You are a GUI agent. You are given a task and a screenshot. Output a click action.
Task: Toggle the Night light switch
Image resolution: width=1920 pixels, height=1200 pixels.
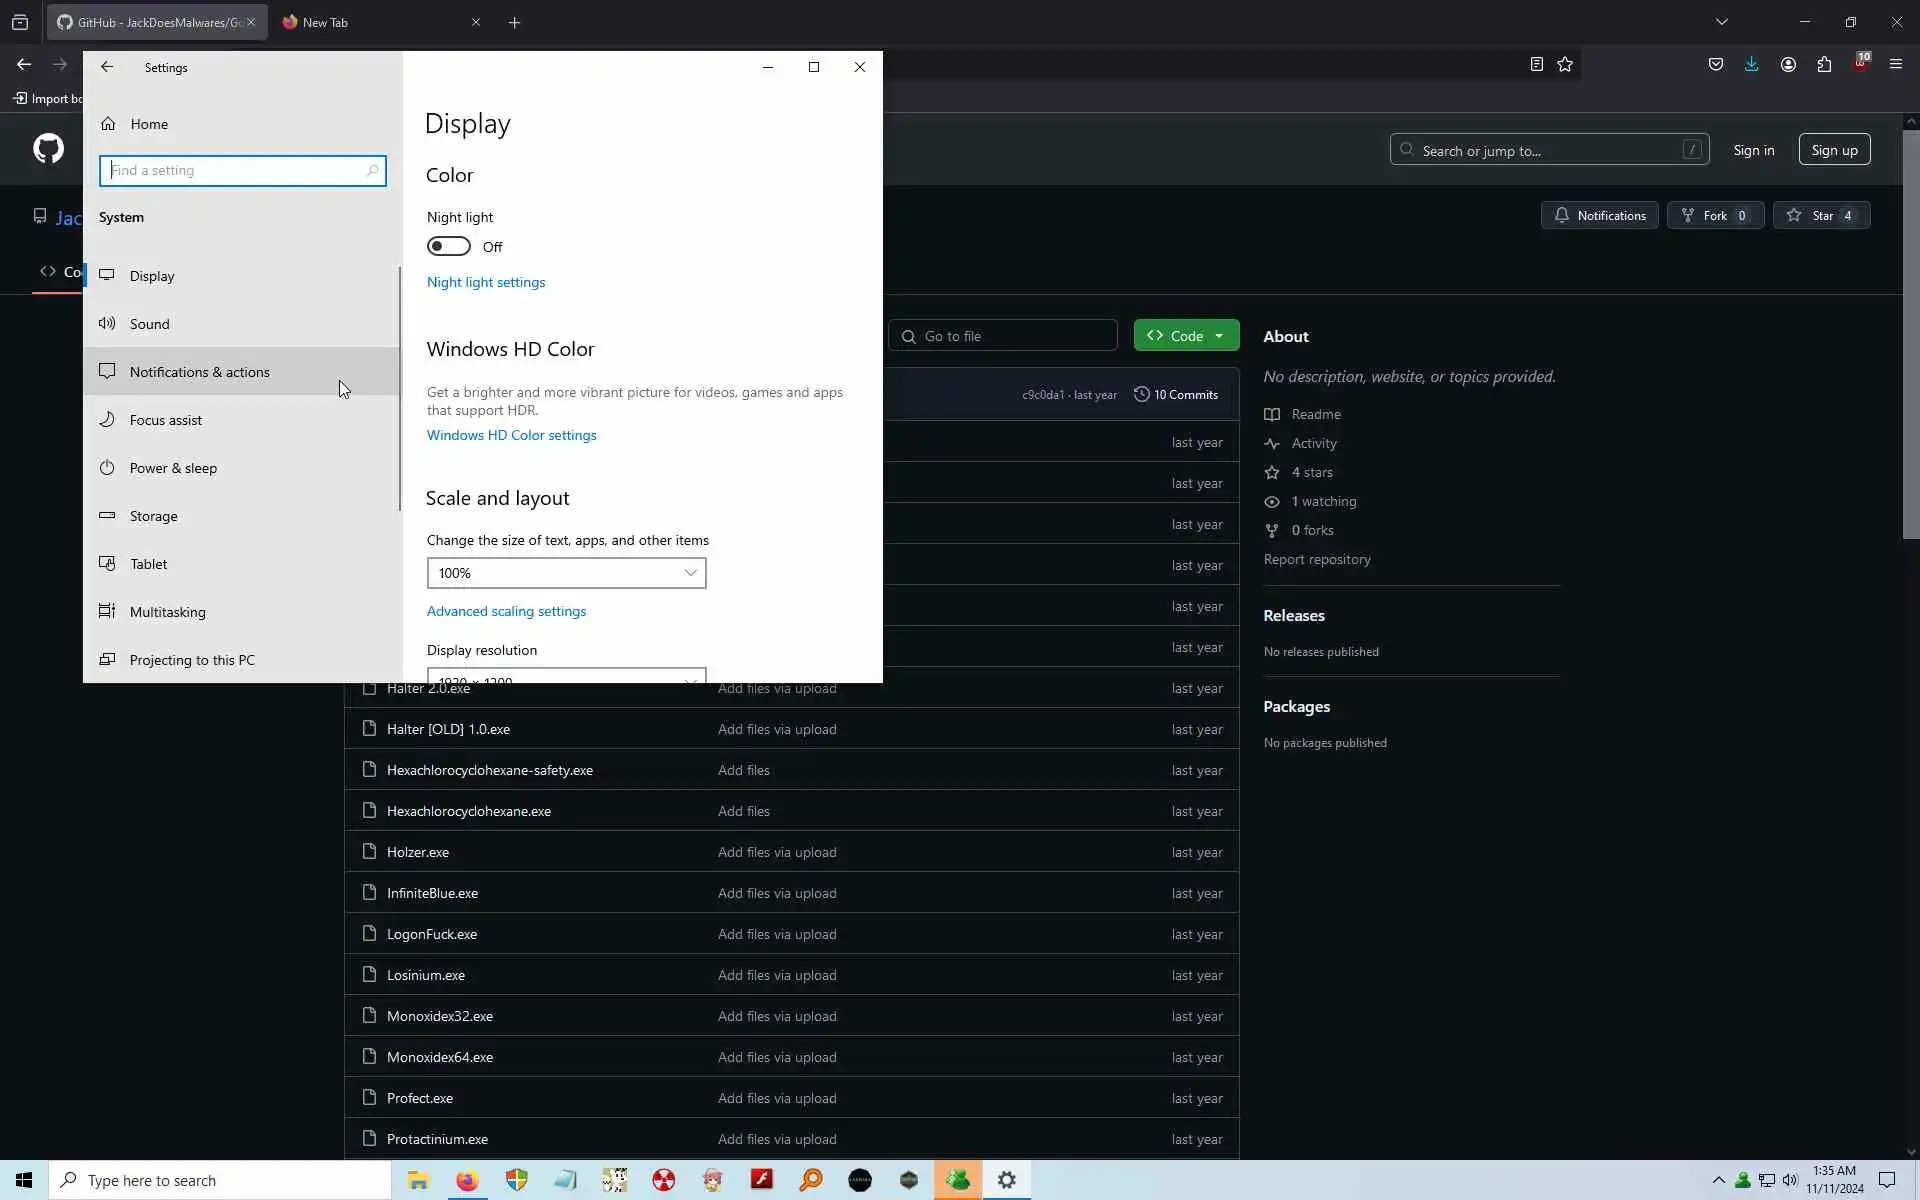[448, 246]
